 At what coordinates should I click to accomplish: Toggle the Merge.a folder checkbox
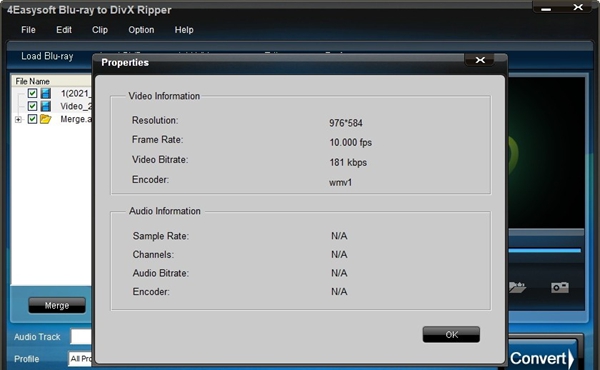pos(32,119)
